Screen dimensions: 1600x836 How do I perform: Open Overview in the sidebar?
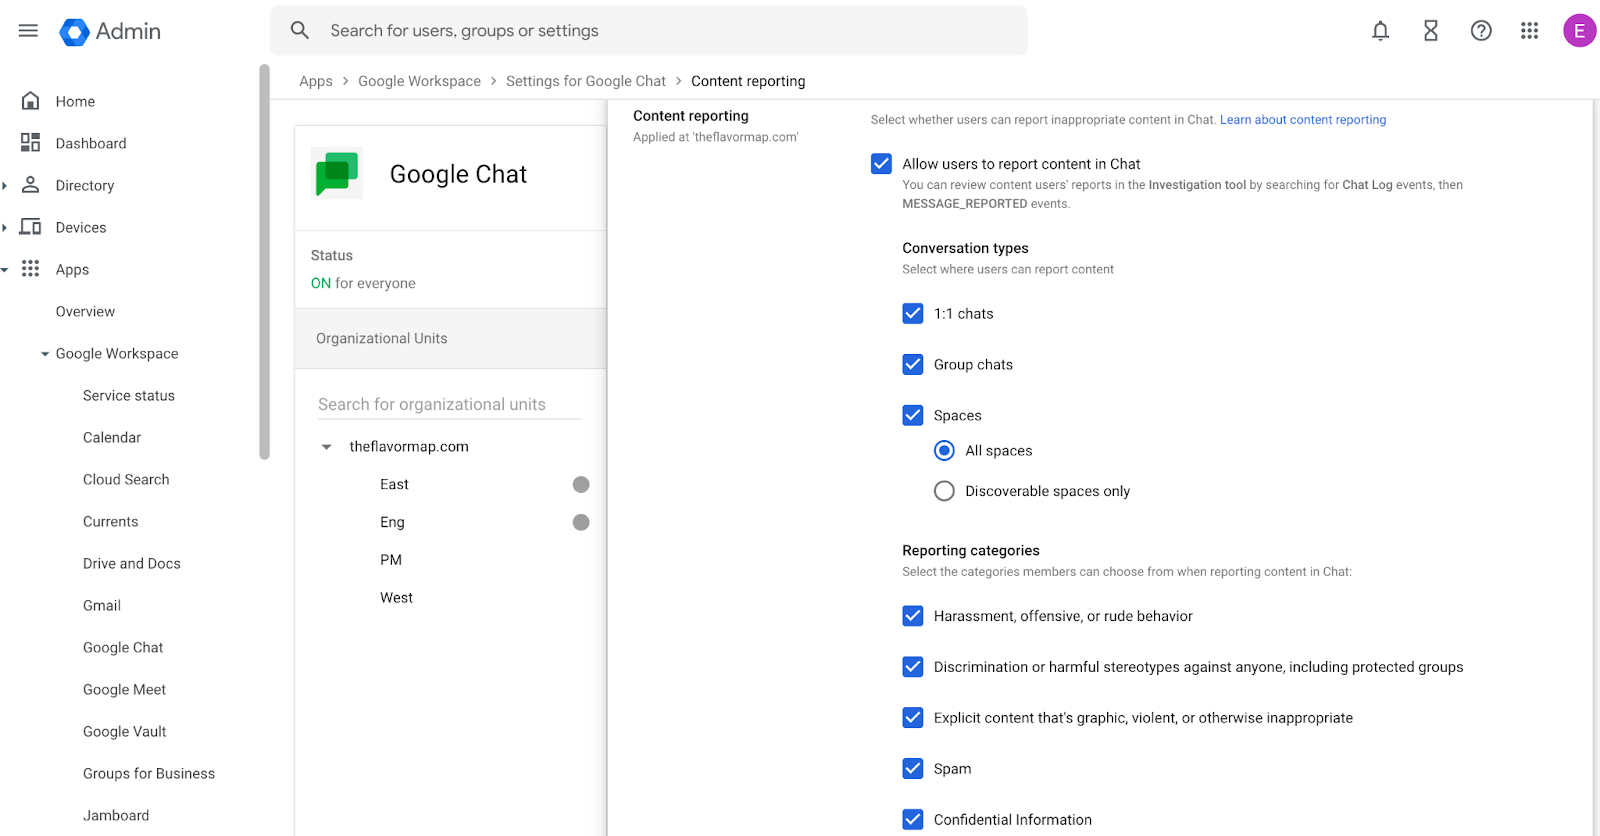[85, 312]
